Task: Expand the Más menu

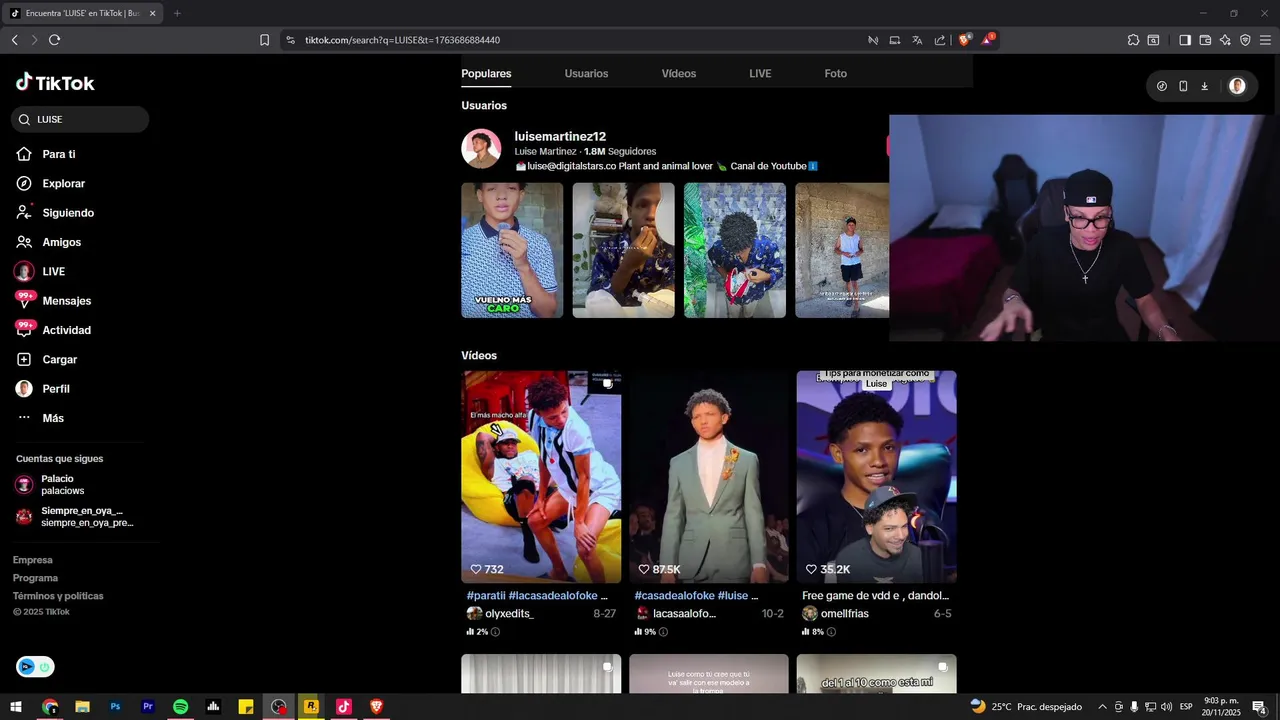Action: tap(40, 418)
